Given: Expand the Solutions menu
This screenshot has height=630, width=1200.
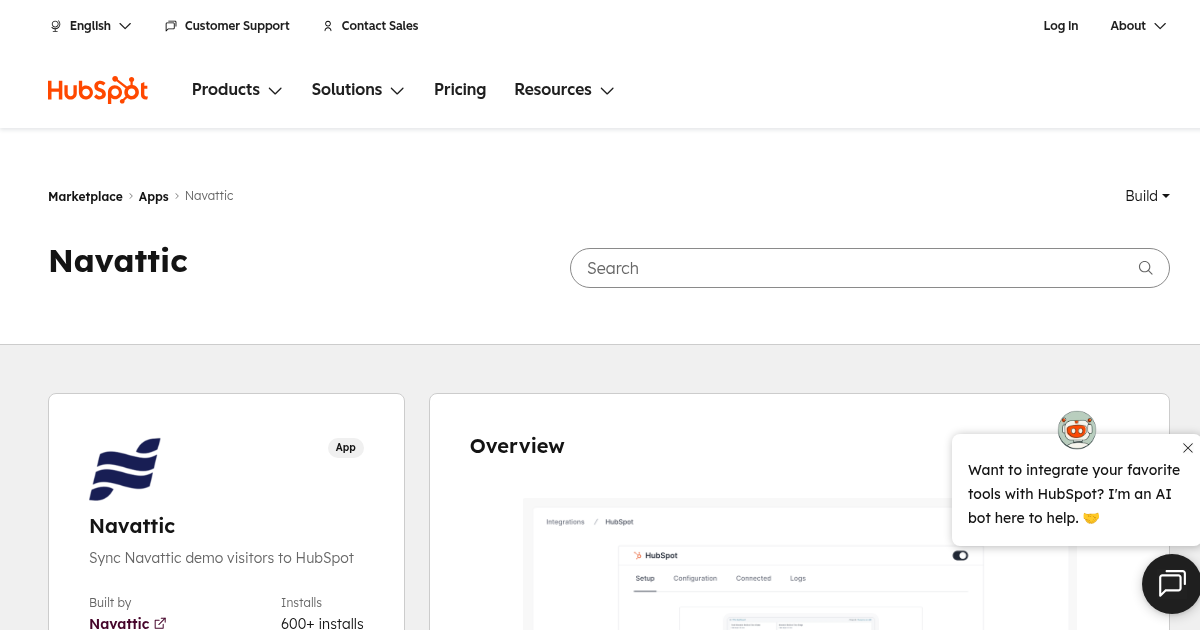Looking at the screenshot, I should point(358,90).
